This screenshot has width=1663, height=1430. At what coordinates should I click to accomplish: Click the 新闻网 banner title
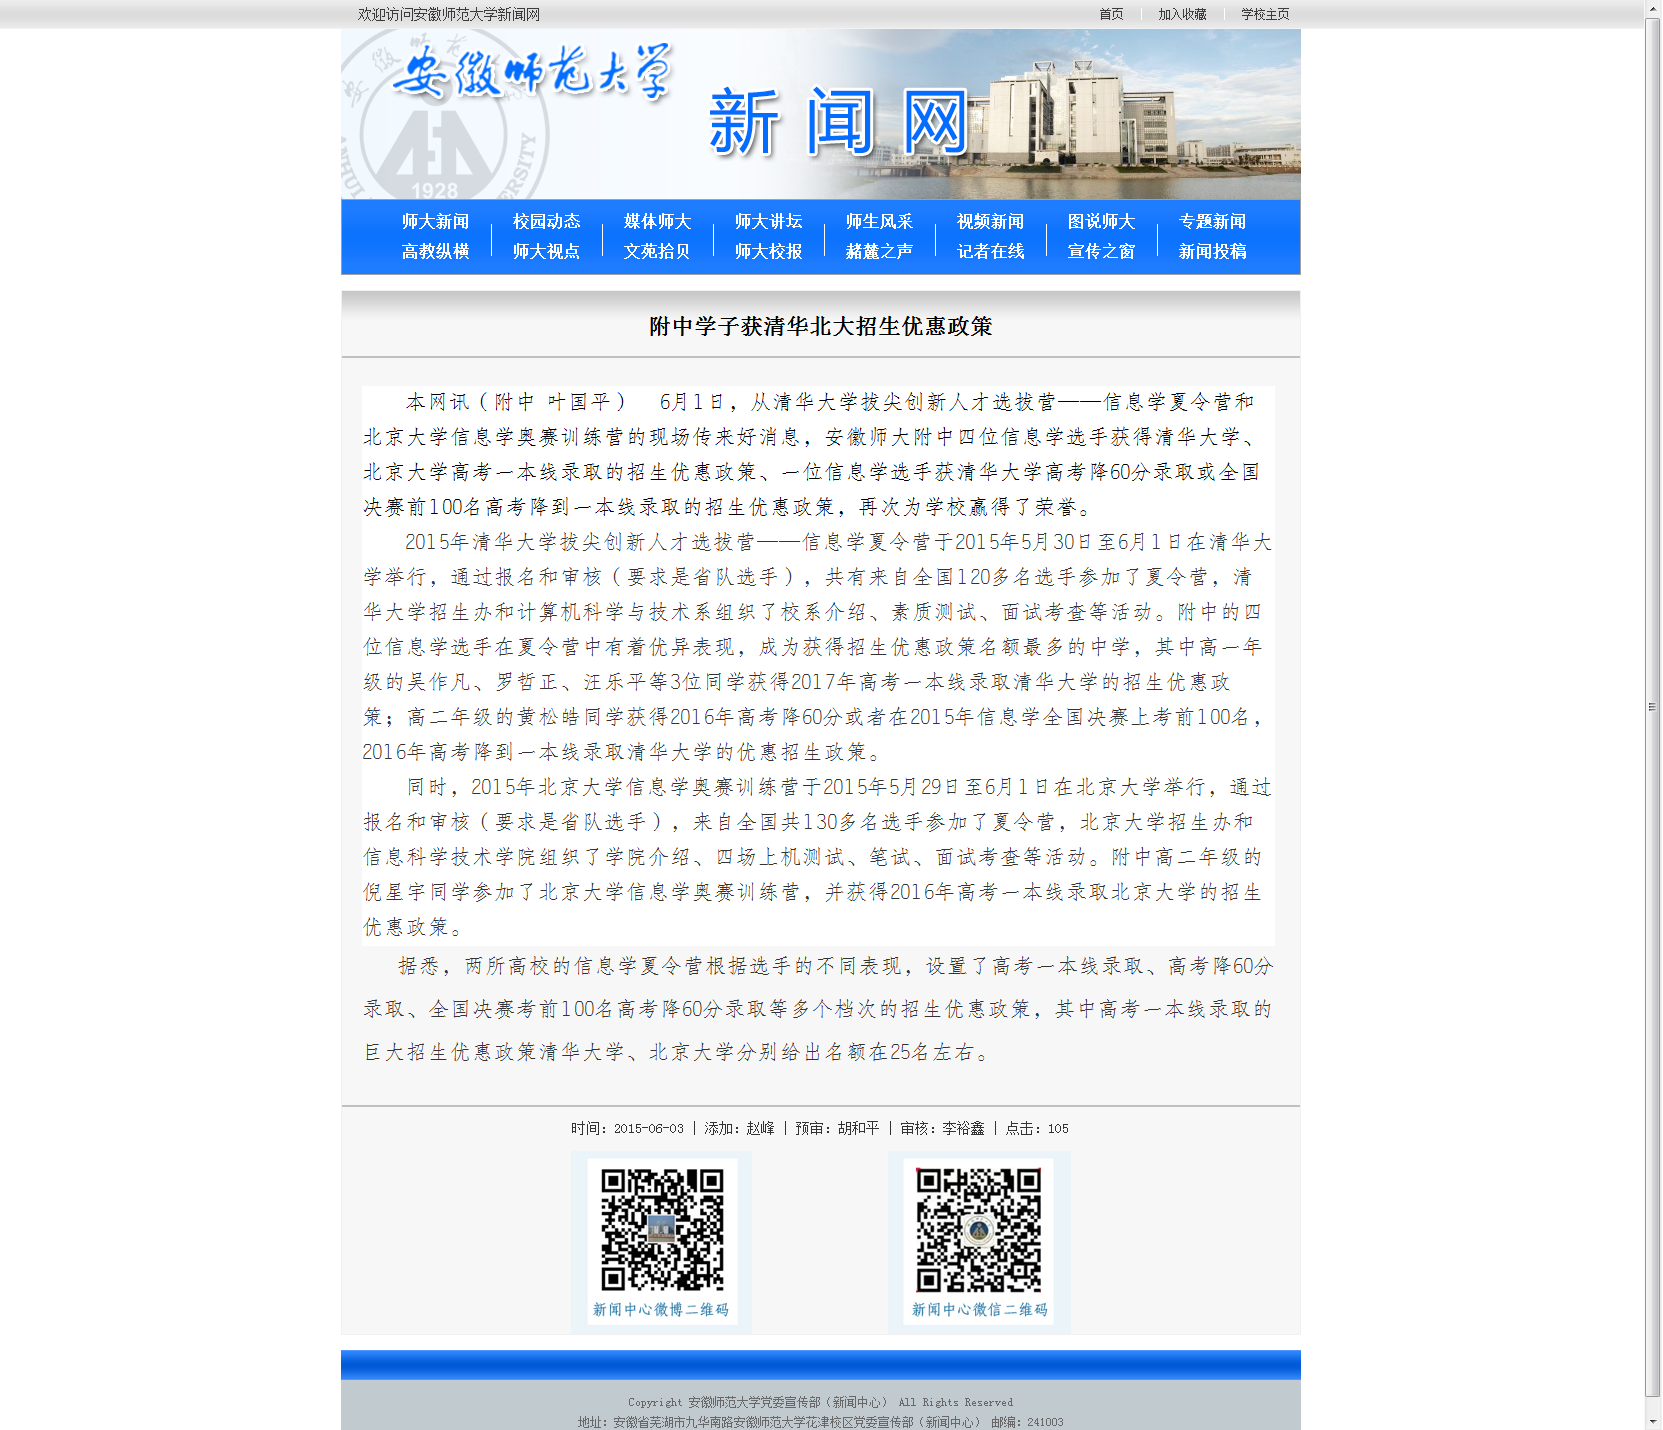click(x=839, y=123)
